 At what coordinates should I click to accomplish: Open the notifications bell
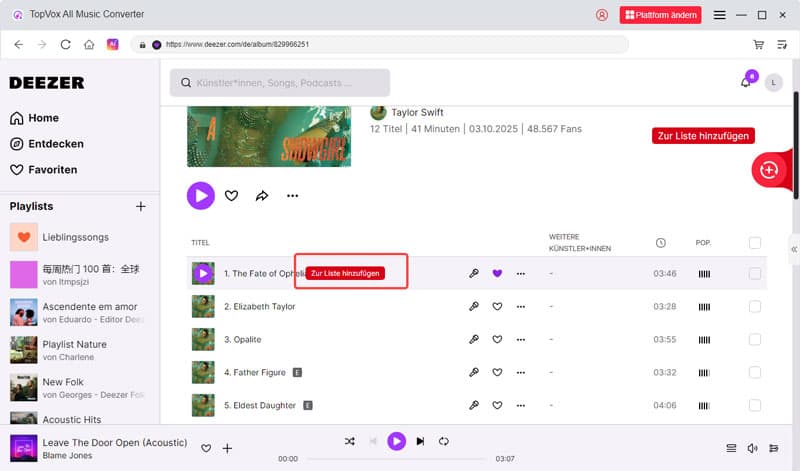pyautogui.click(x=746, y=82)
